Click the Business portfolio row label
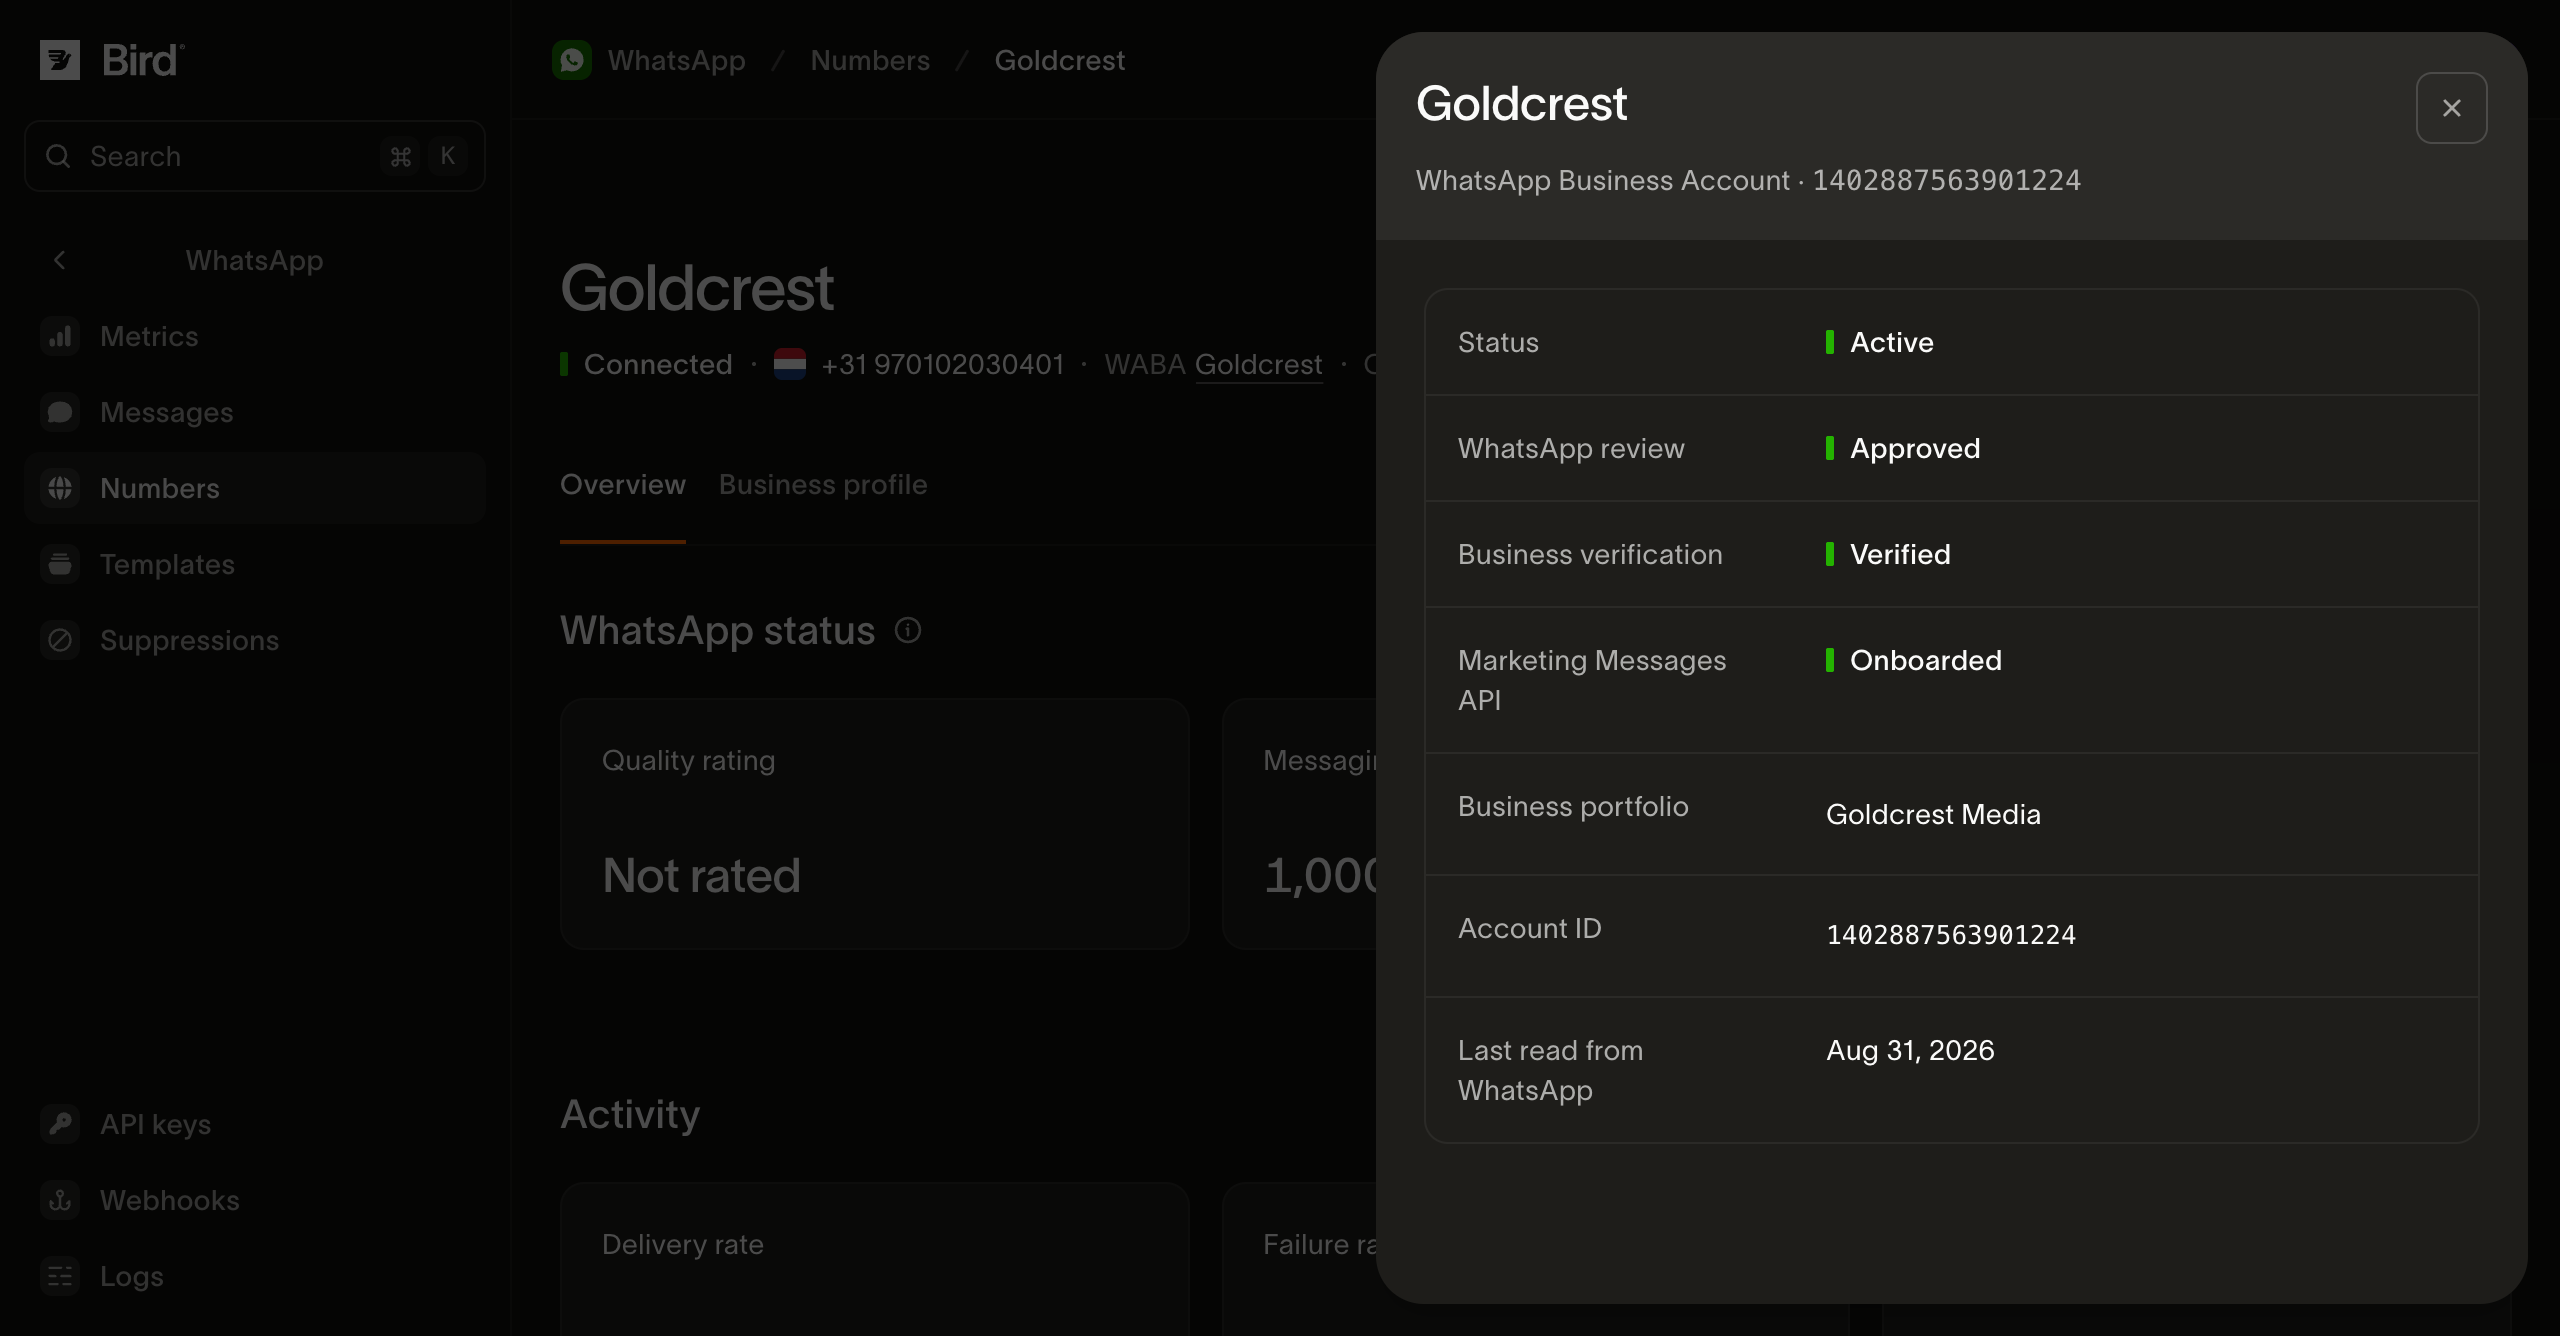Image resolution: width=2560 pixels, height=1336 pixels. tap(1573, 806)
